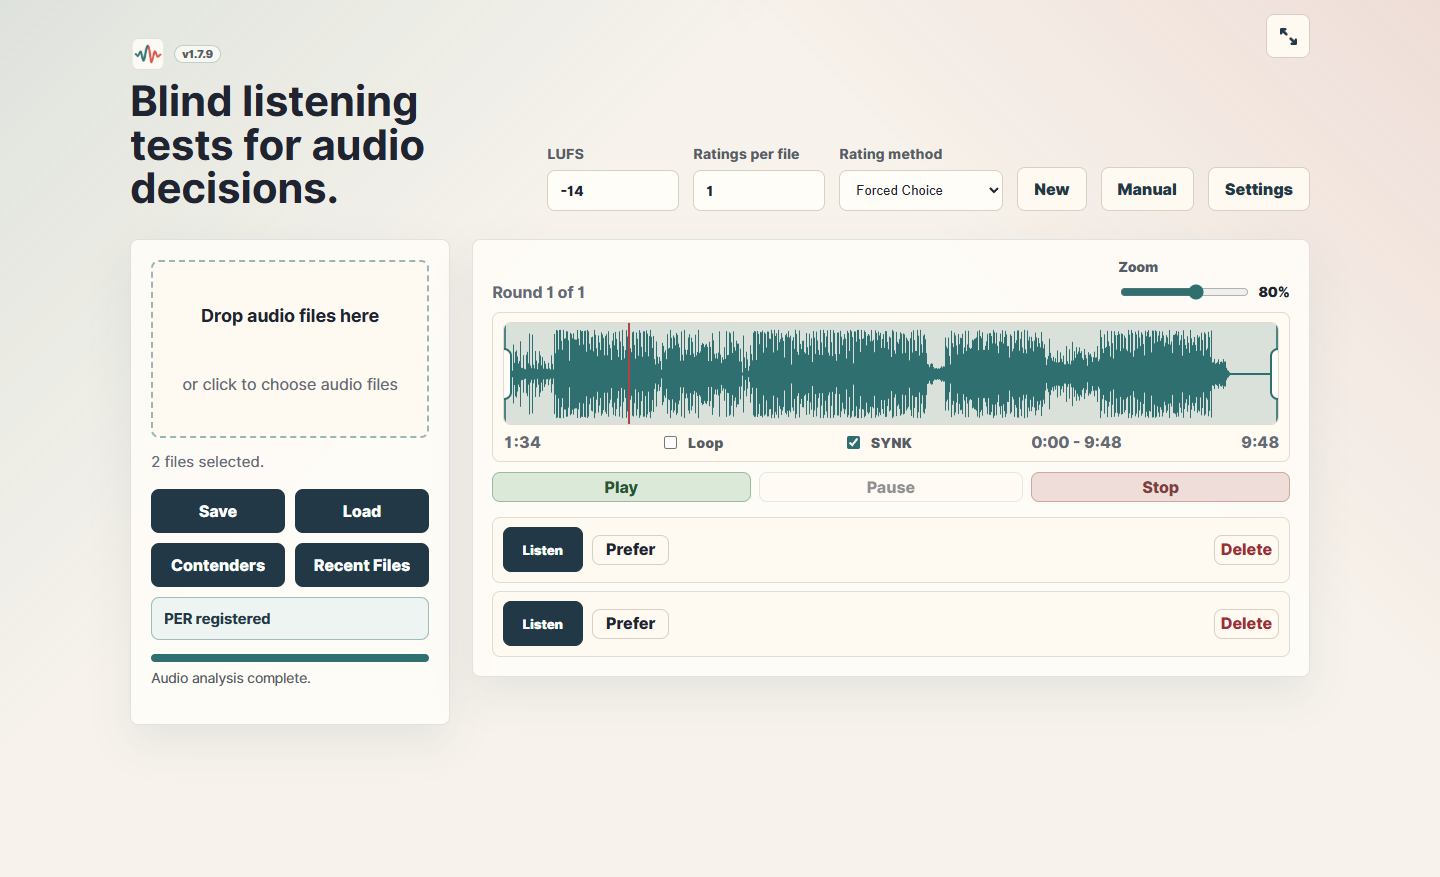Listen to the second audio file

click(543, 624)
